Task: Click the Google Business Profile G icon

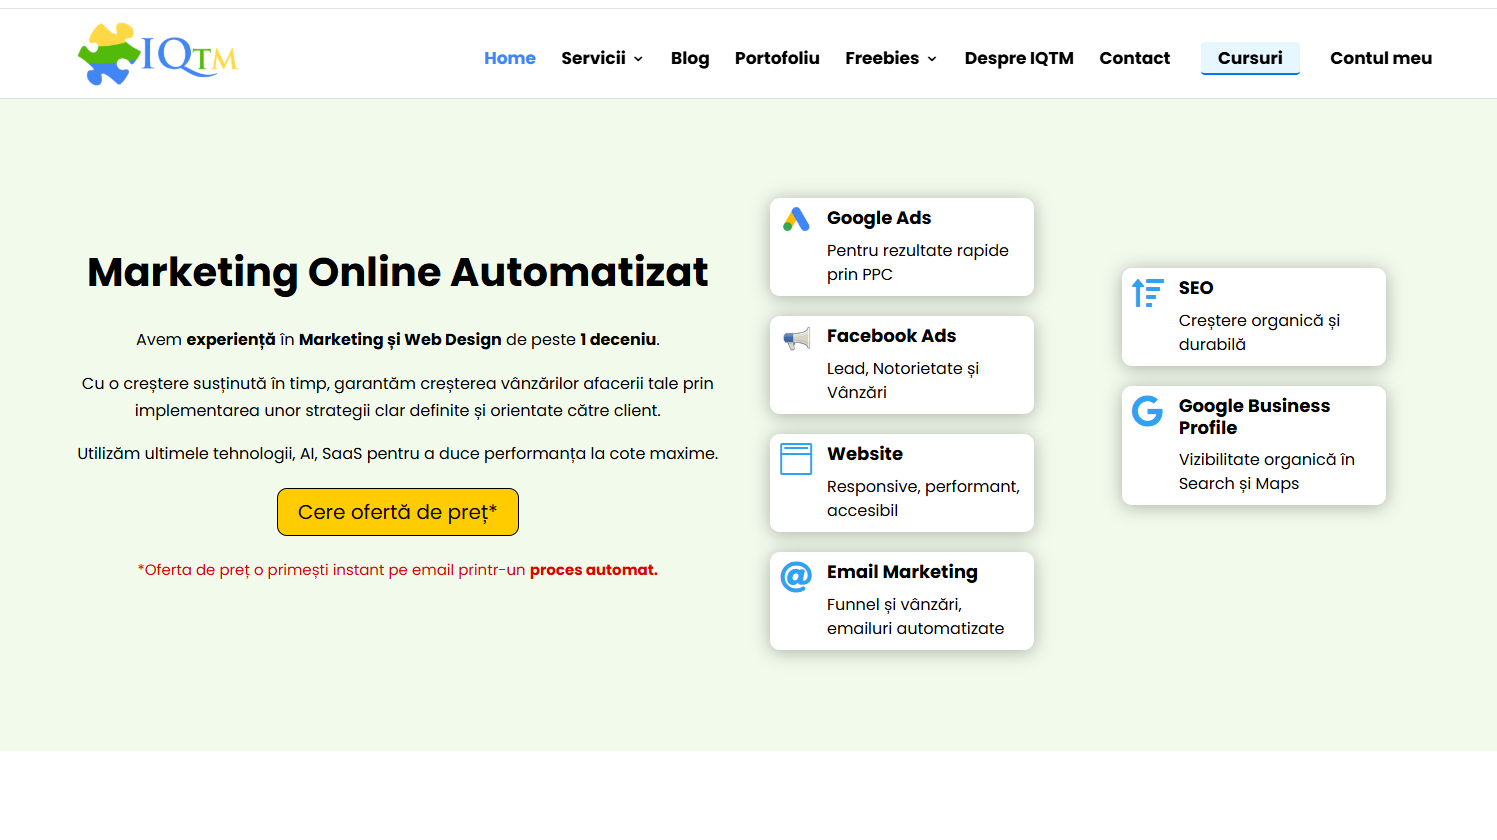Action: coord(1147,411)
